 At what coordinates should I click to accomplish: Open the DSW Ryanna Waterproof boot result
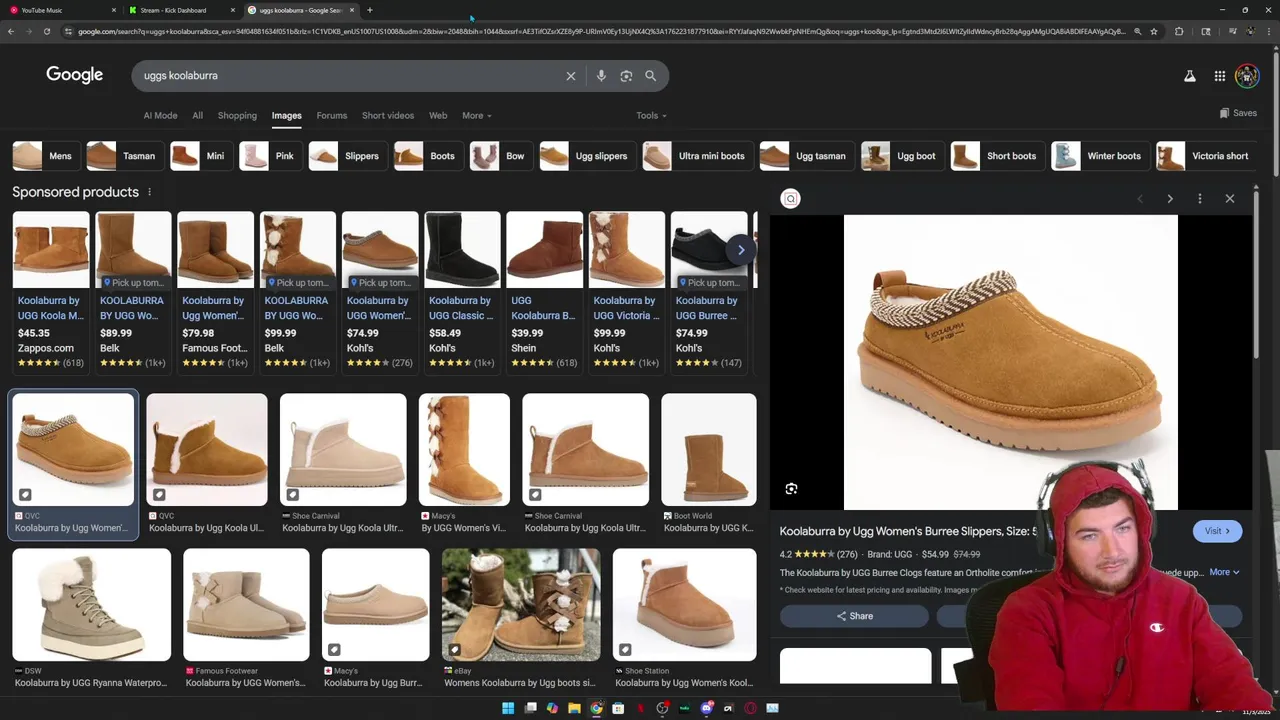click(x=91, y=619)
